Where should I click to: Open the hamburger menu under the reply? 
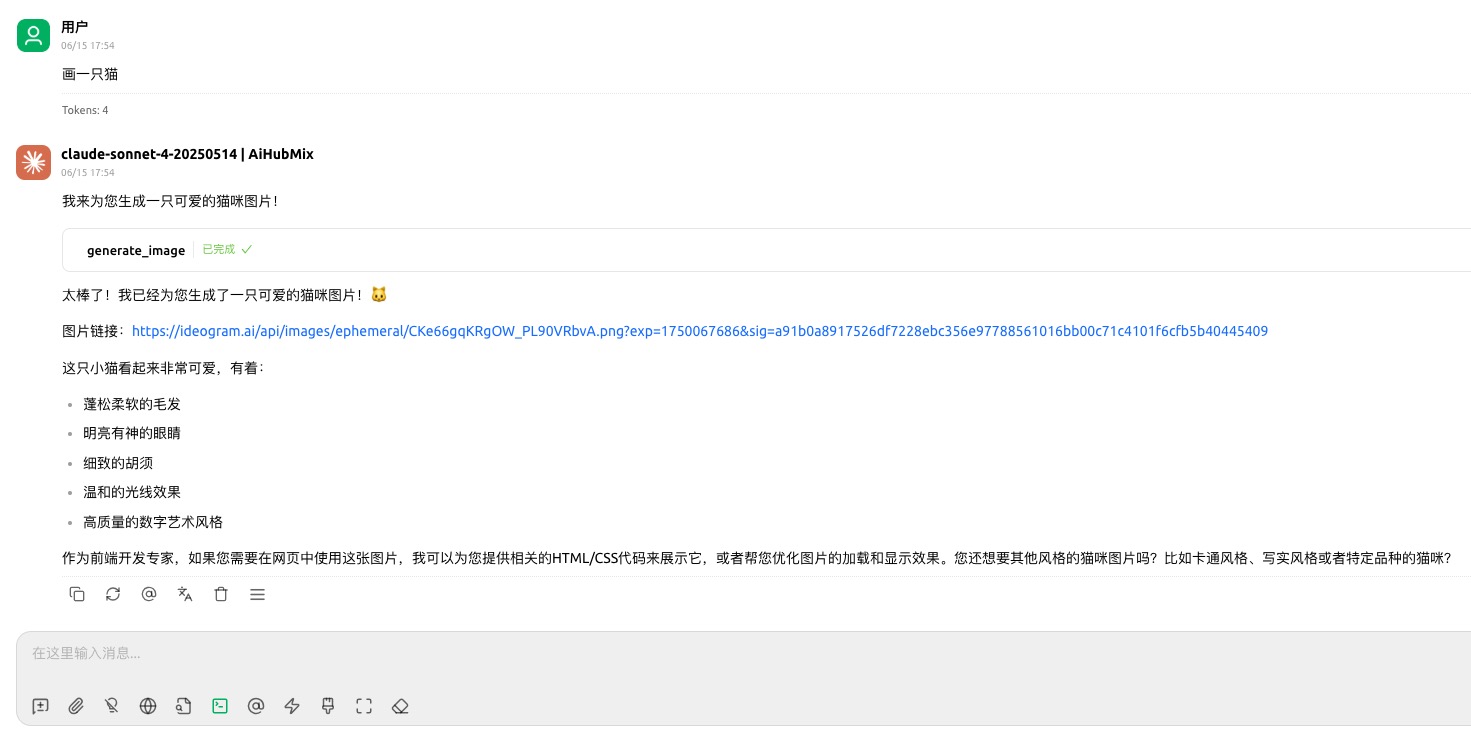pyautogui.click(x=257, y=594)
